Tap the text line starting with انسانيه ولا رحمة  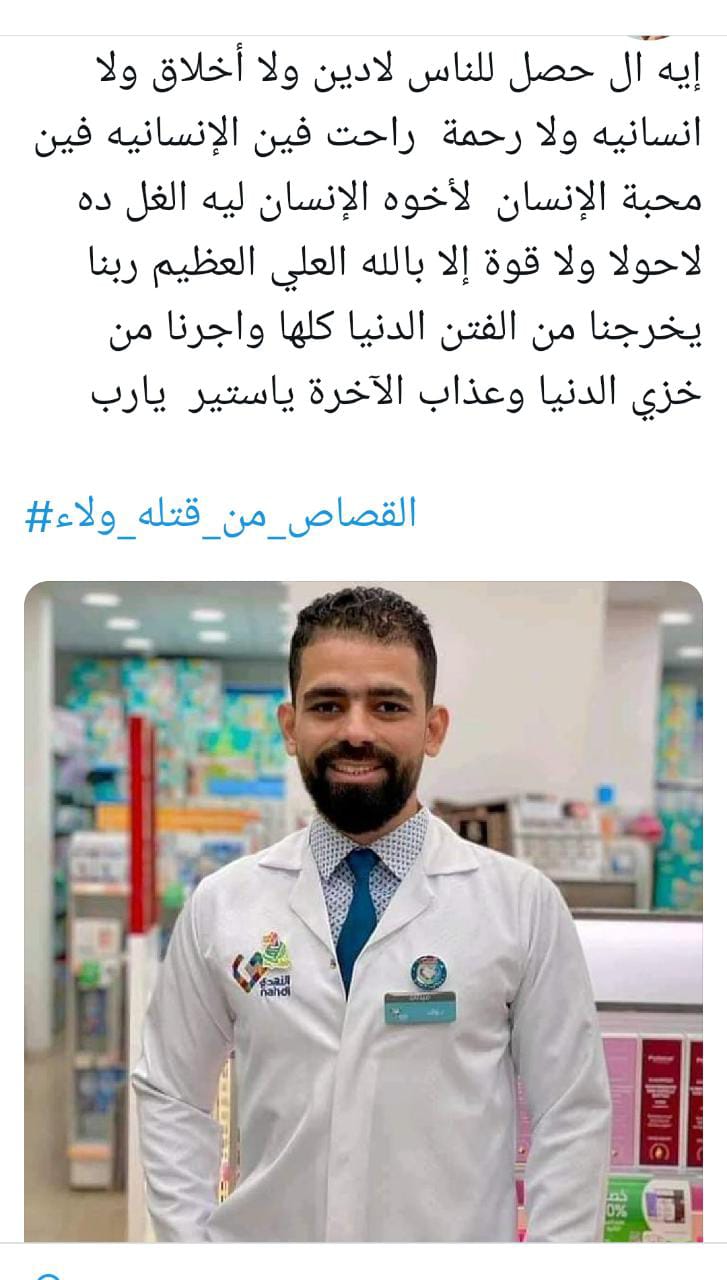point(369,135)
